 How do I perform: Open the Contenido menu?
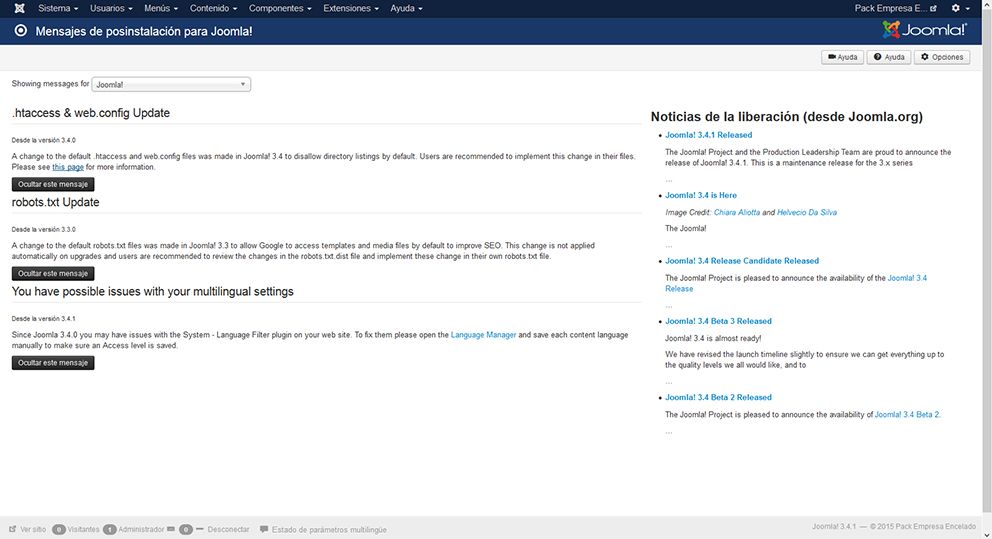[x=213, y=8]
